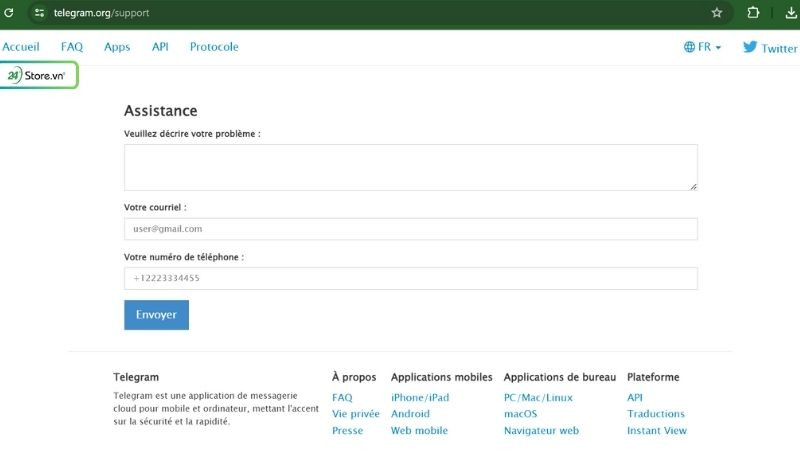
Task: Bookmark this page with the star icon
Action: point(717,13)
